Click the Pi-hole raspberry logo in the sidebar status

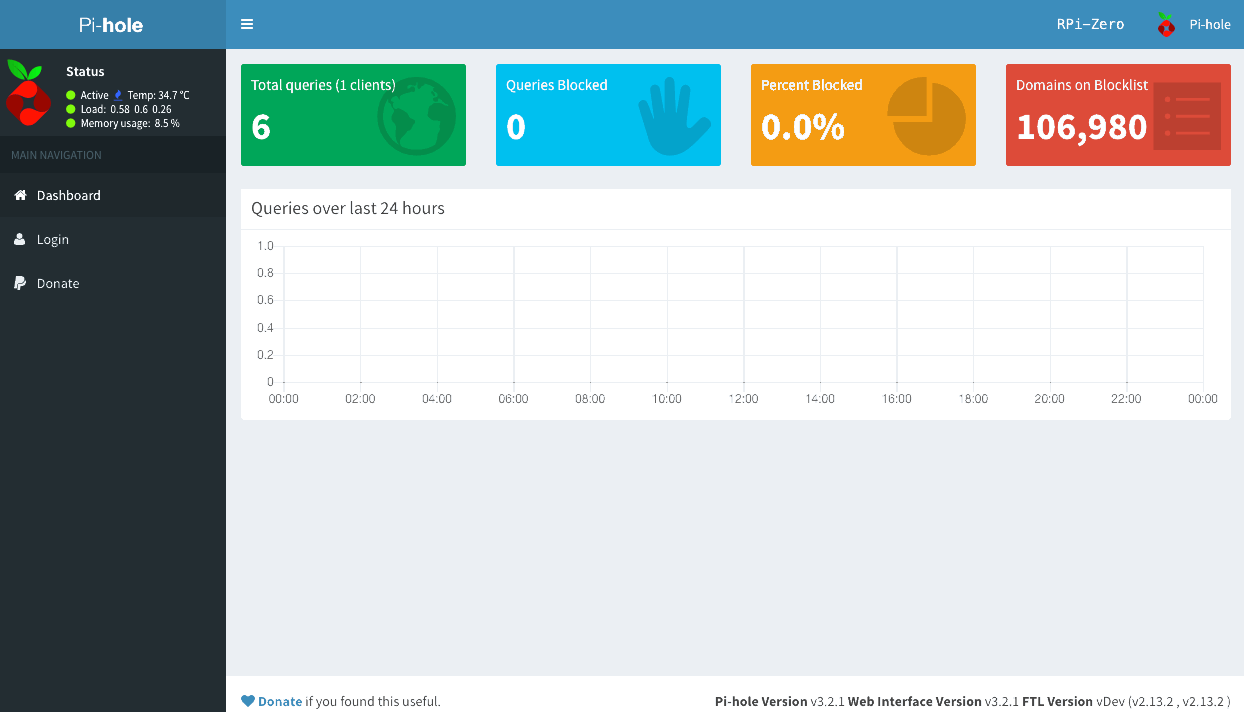tap(28, 92)
